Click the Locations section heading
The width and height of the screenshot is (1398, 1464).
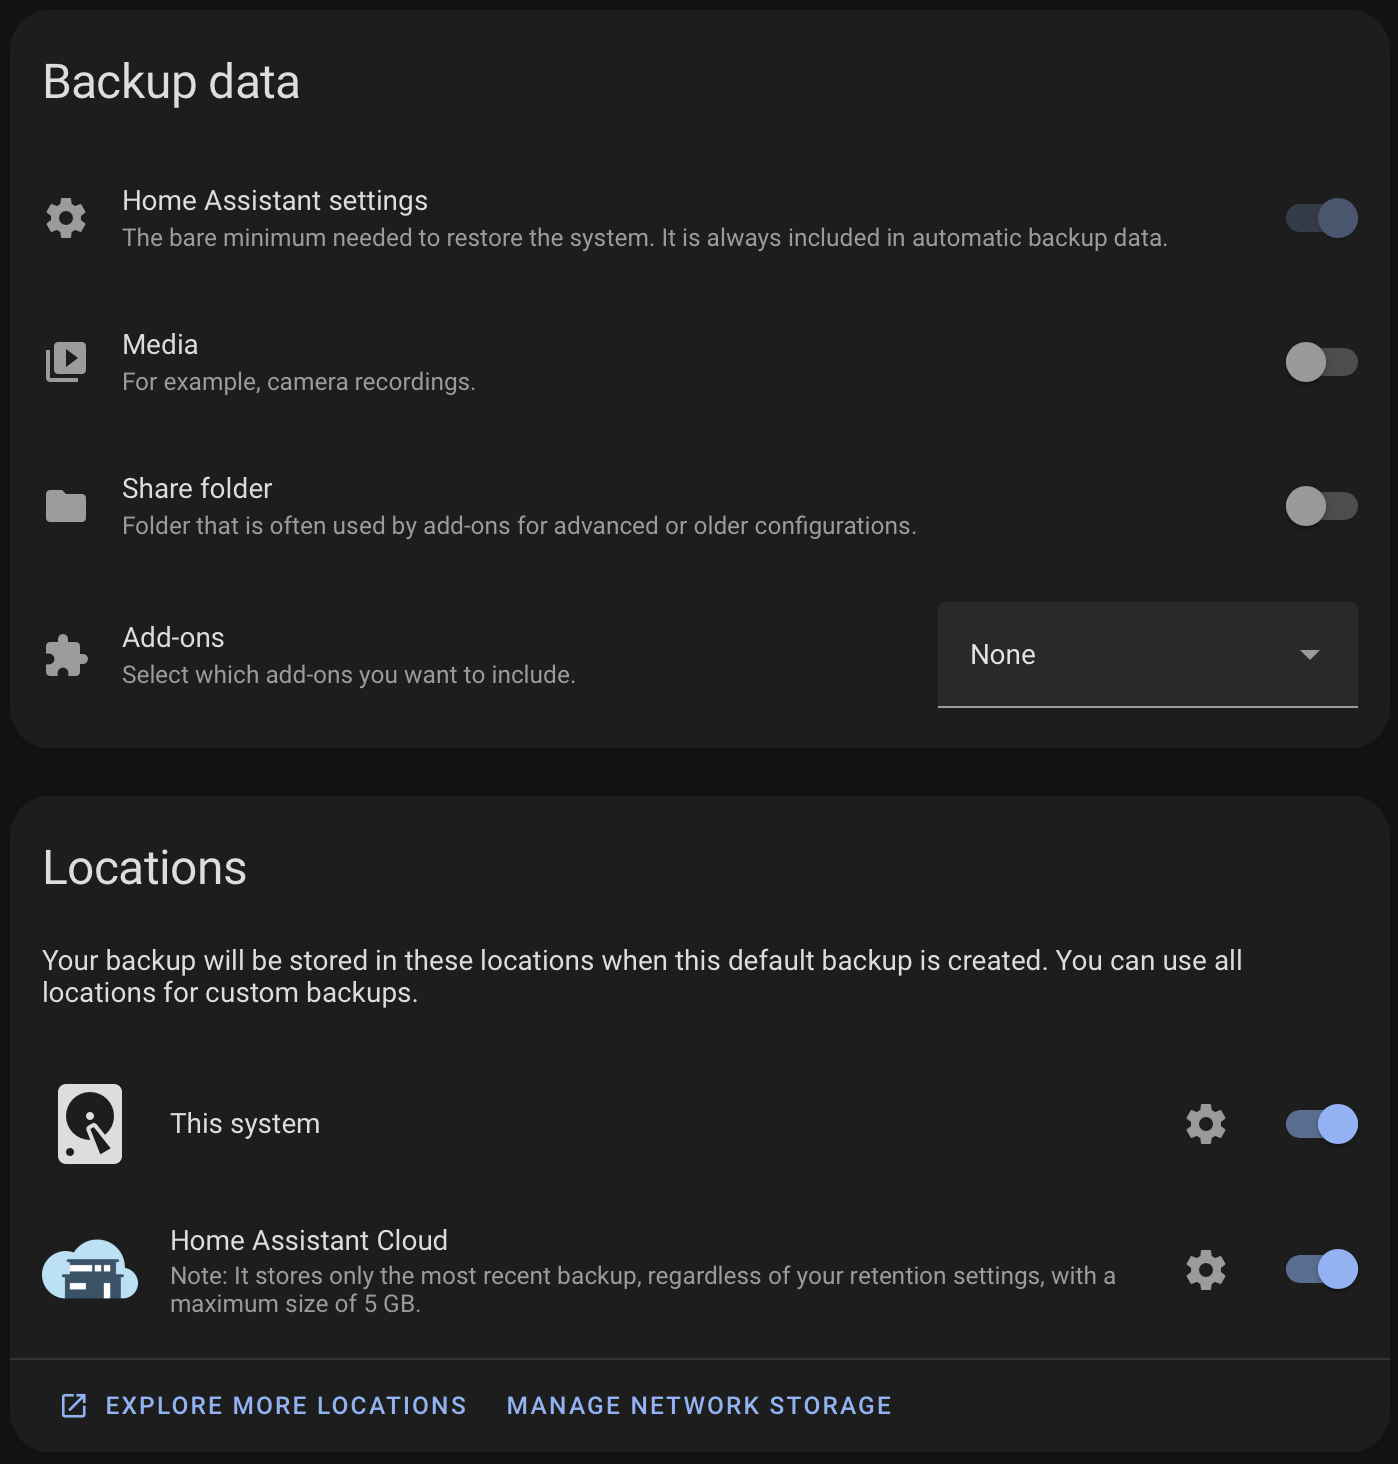point(144,868)
